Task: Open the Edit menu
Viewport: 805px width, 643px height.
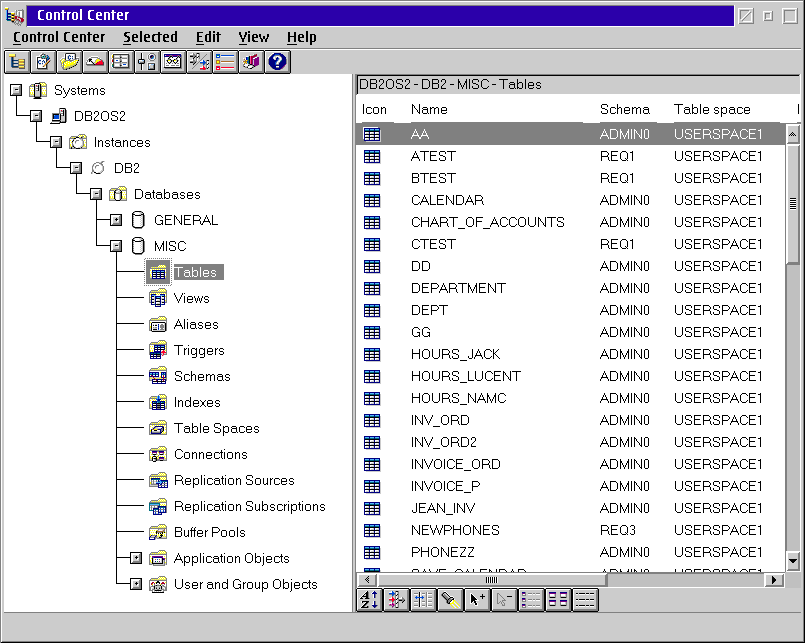Action: pos(208,37)
